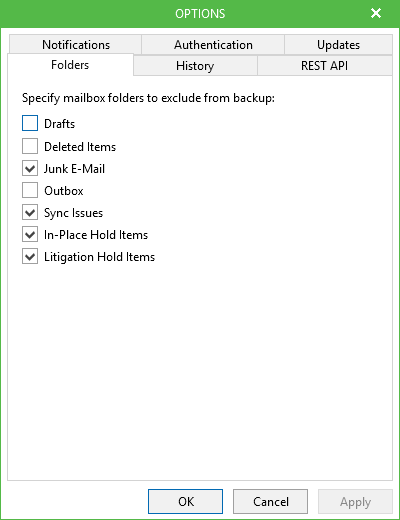Click the Cancel button
Viewport: 400px width, 520px height.
click(270, 501)
